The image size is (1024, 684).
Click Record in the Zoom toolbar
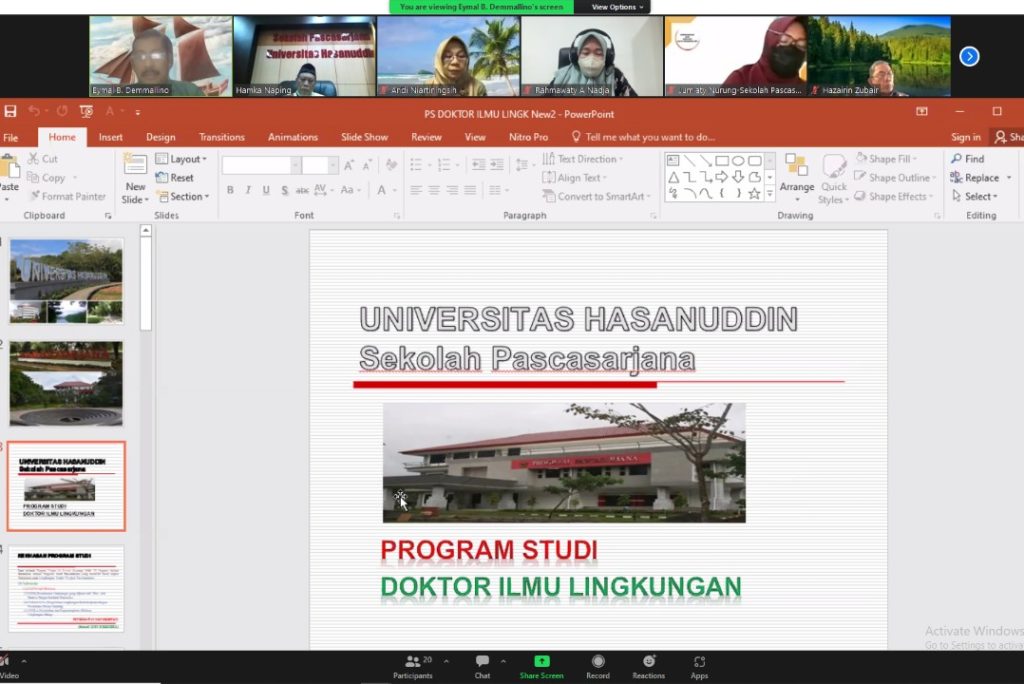click(597, 665)
